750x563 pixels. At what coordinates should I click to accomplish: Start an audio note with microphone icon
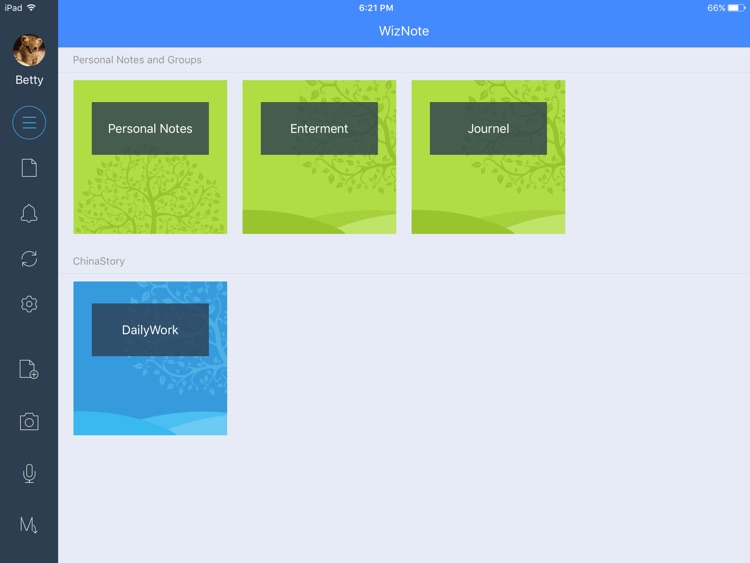tap(29, 474)
